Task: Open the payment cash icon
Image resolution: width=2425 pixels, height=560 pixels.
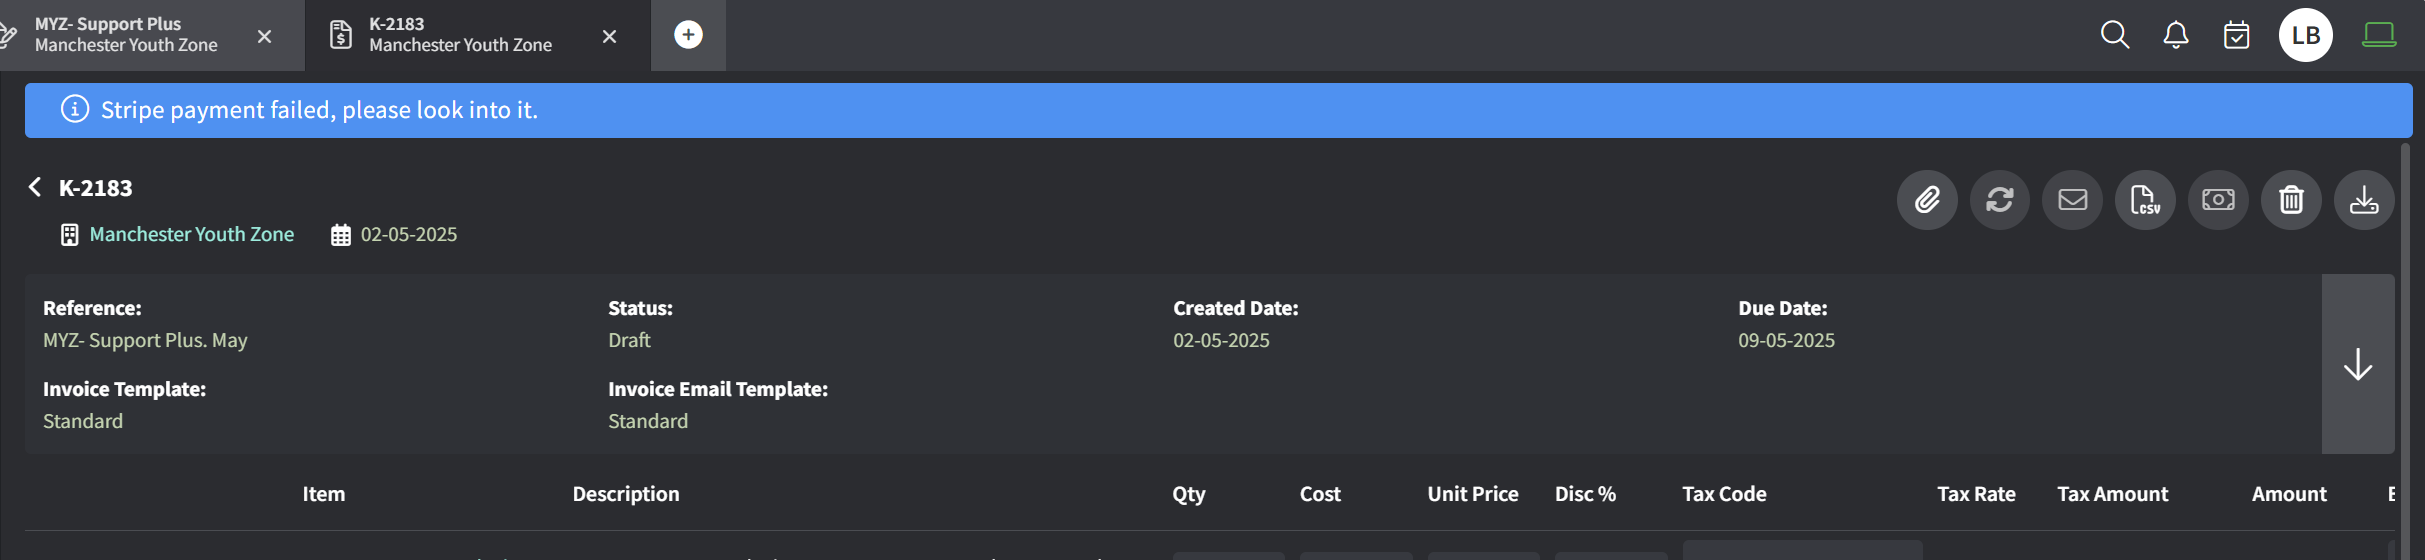Action: [x=2218, y=200]
